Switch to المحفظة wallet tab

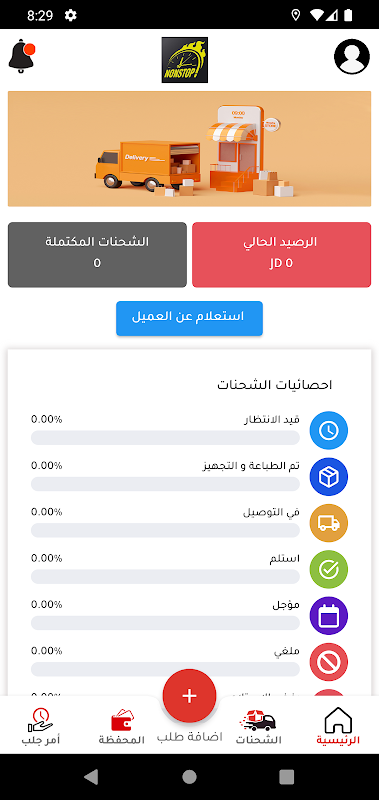click(x=121, y=726)
